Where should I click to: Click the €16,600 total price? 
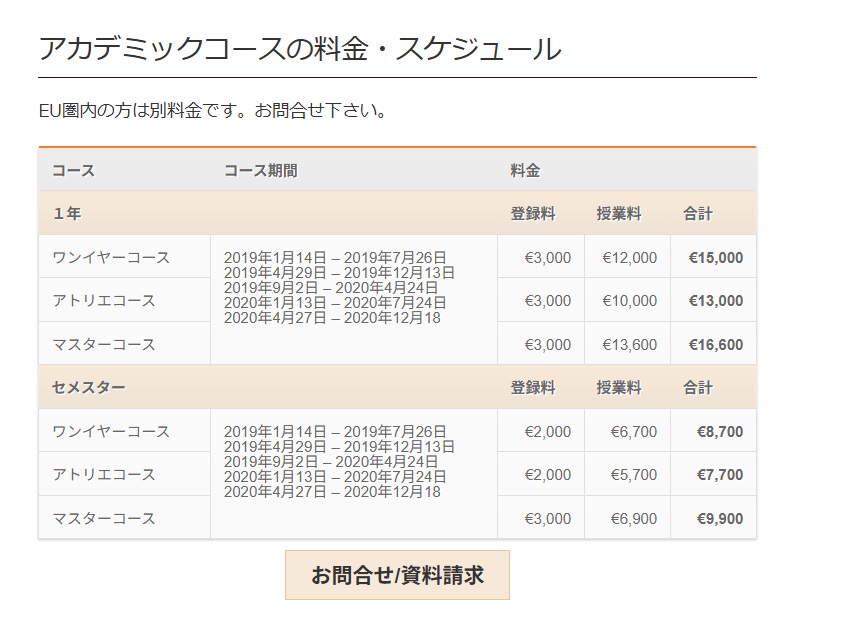(x=716, y=344)
